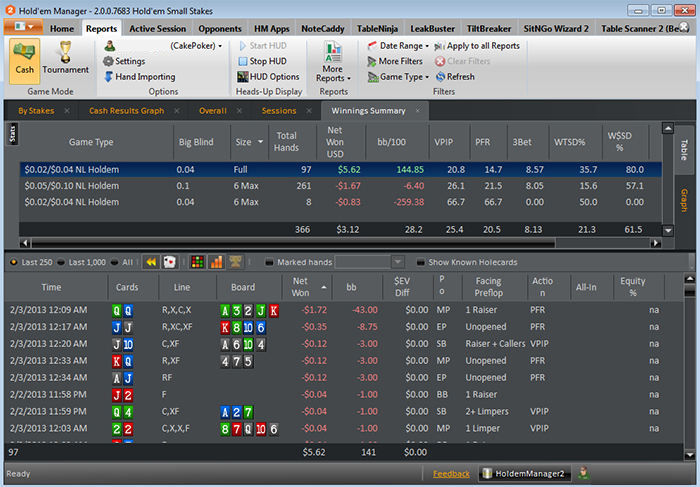The height and width of the screenshot is (487, 700).
Task: Close the Winnings Summary tab
Action: (x=418, y=110)
